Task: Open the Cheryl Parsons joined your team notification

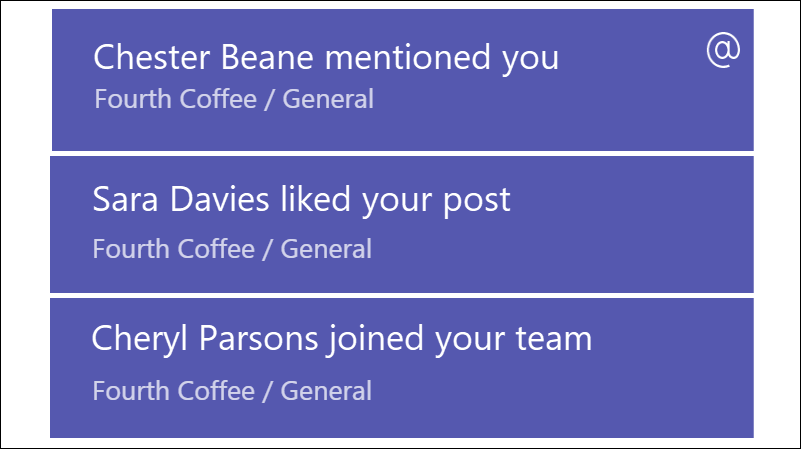Action: (x=402, y=368)
